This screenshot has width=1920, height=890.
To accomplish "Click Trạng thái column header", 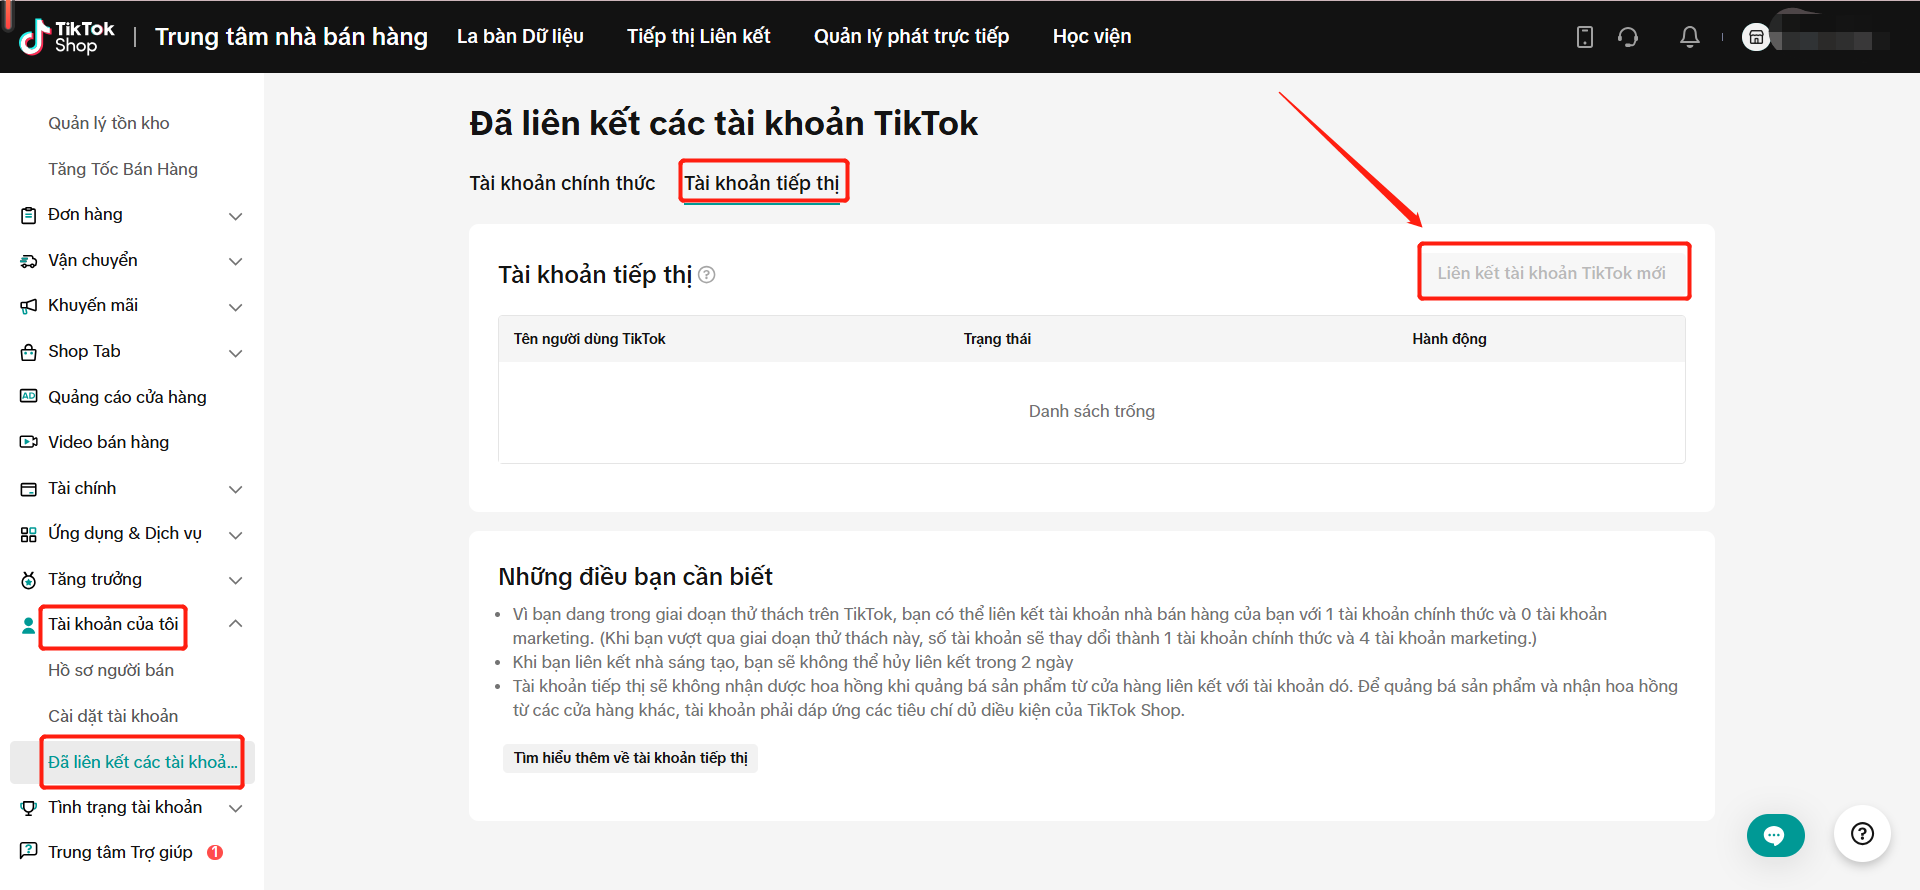I will coord(997,339).
